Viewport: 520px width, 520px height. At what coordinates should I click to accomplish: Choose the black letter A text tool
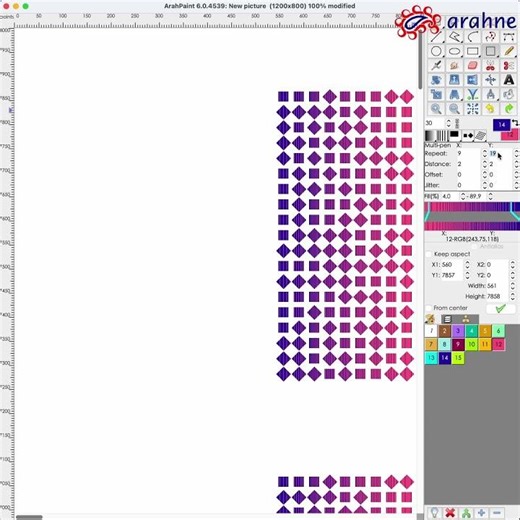point(508,80)
